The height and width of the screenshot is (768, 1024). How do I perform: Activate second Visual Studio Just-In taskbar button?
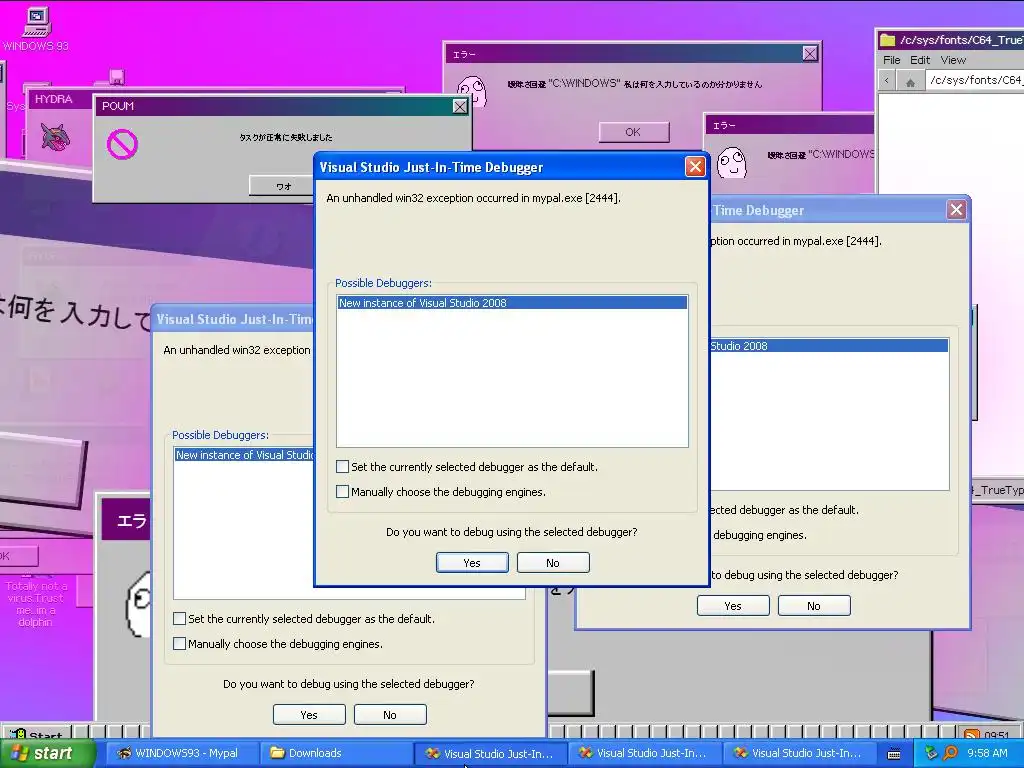(x=645, y=753)
